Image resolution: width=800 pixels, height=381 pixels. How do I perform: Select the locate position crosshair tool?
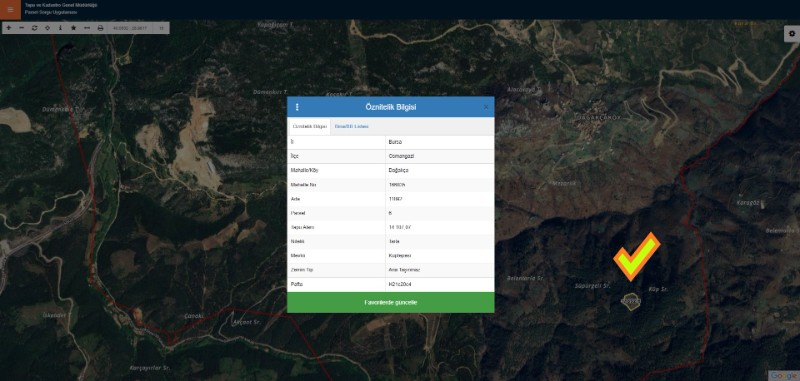pos(47,28)
